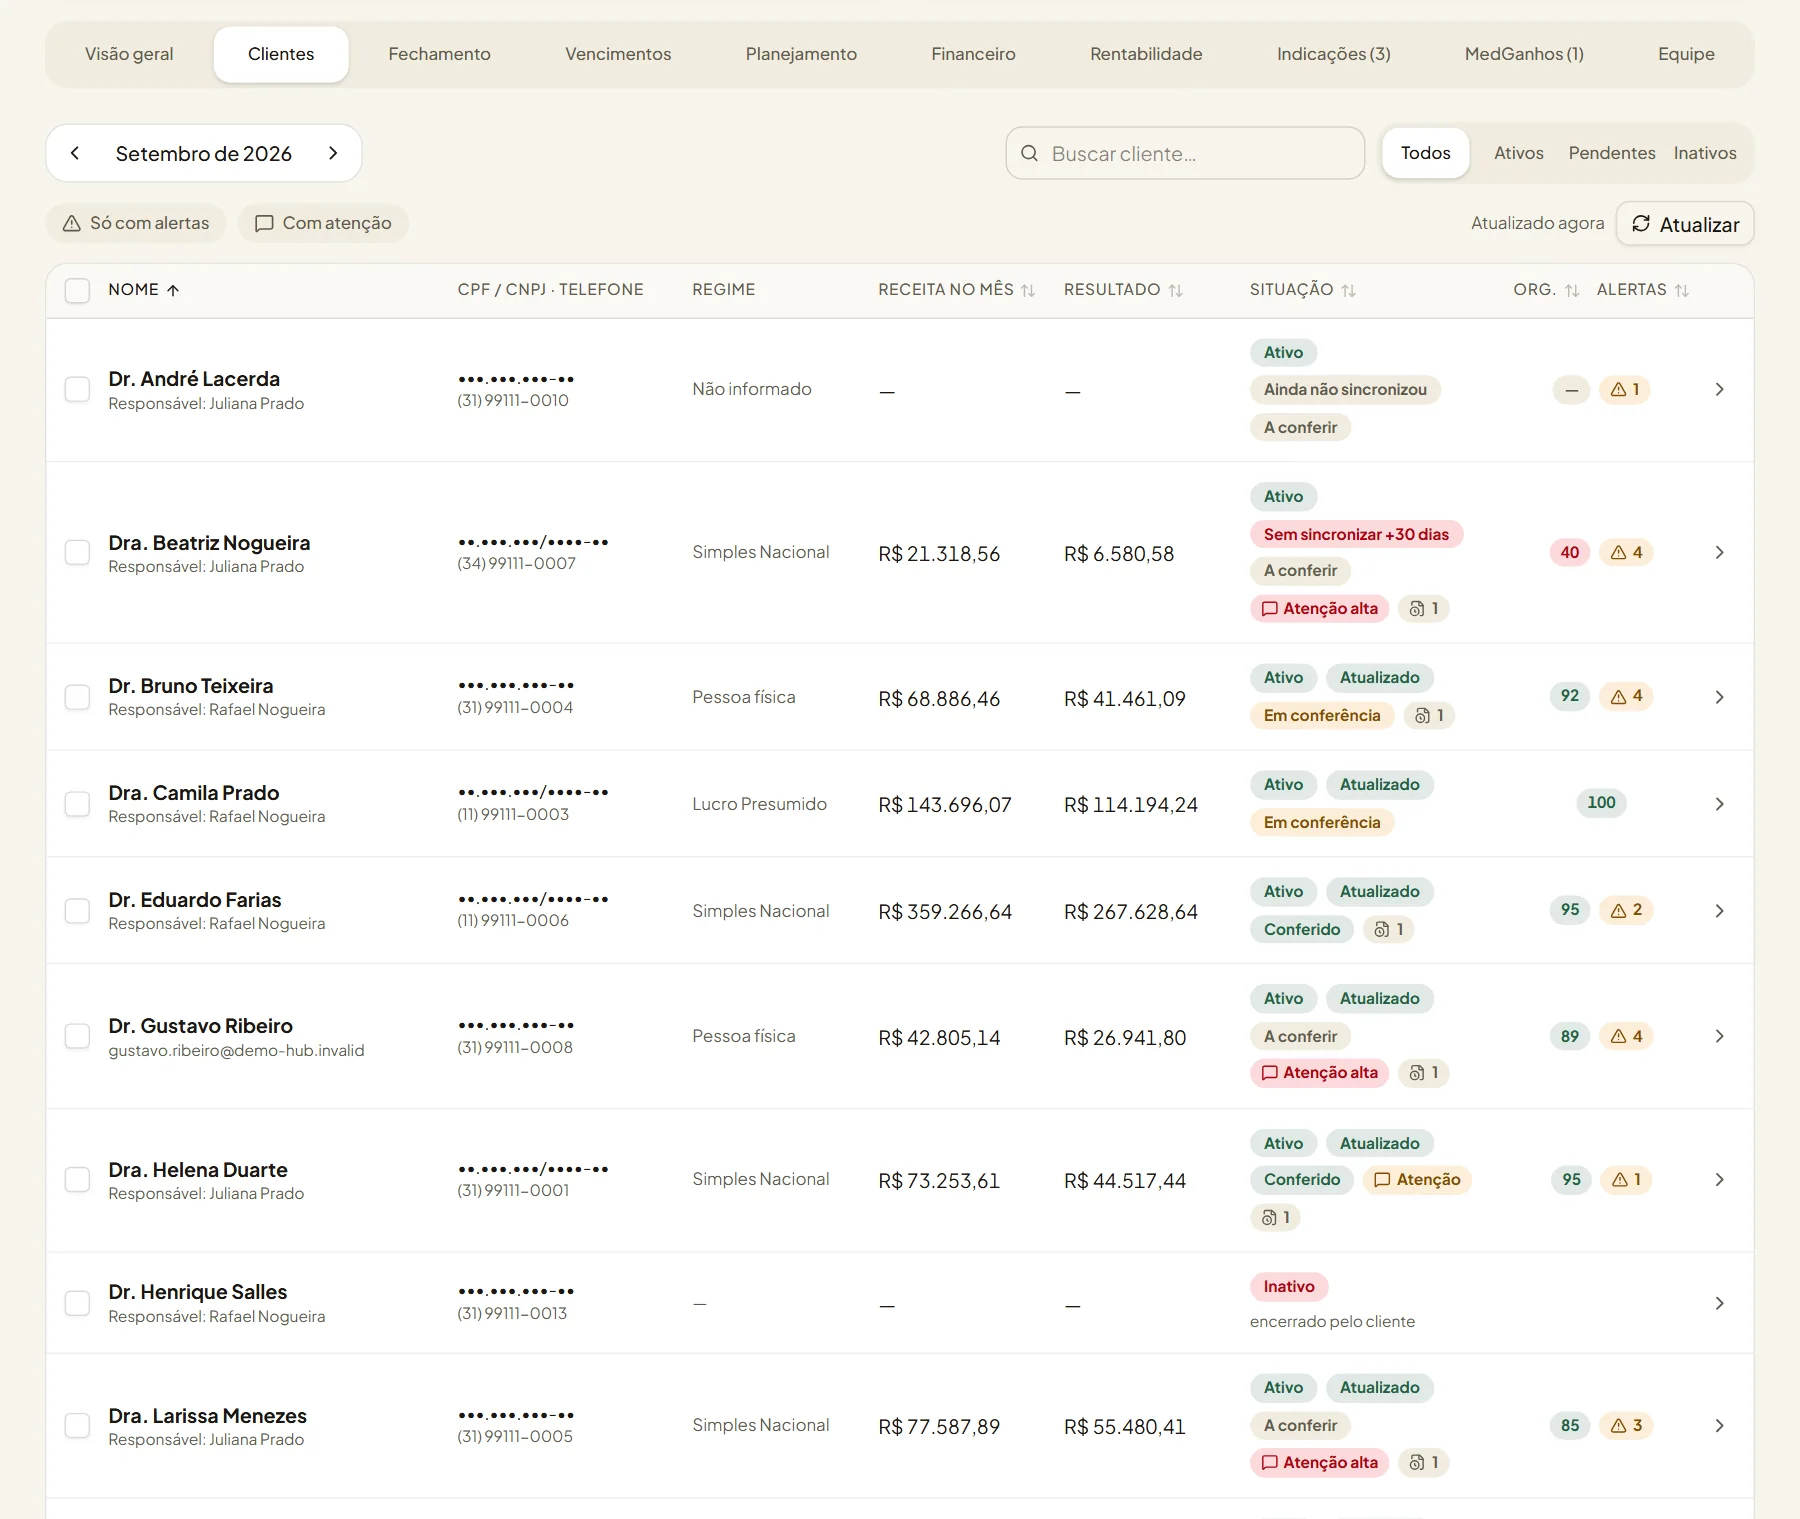The image size is (1800, 1519).
Task: Click pending-item badge in Dr. Gustavo Ribeiro row
Action: [x=1423, y=1073]
